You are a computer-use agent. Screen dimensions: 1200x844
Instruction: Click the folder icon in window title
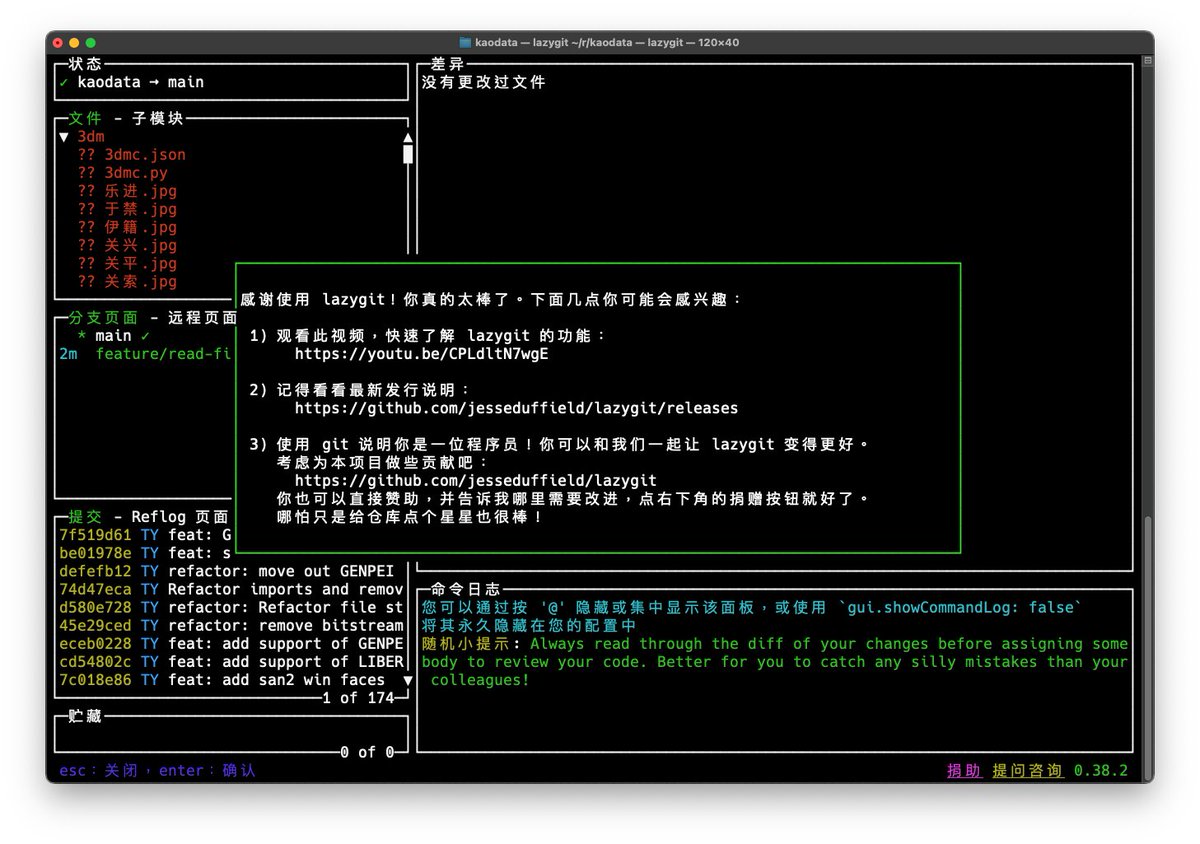tap(465, 43)
